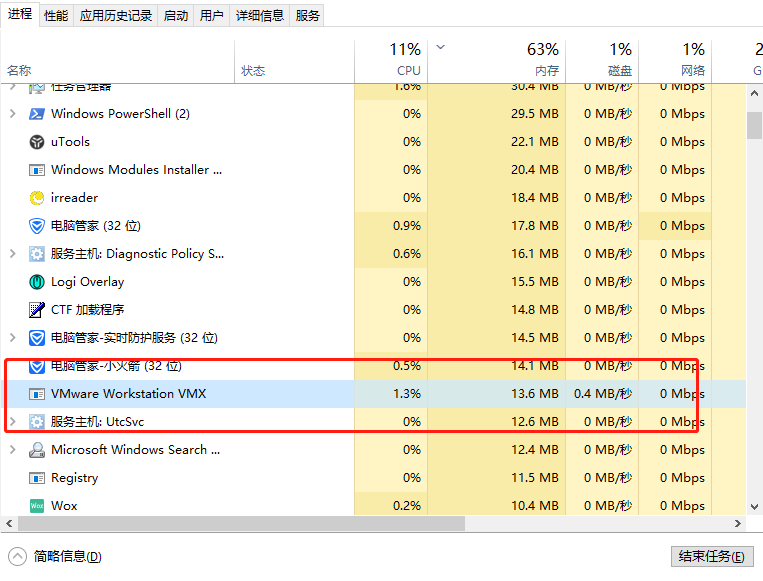This screenshot has width=763, height=581.
Task: Click the Windows Modules Installer icon
Action: [36, 170]
